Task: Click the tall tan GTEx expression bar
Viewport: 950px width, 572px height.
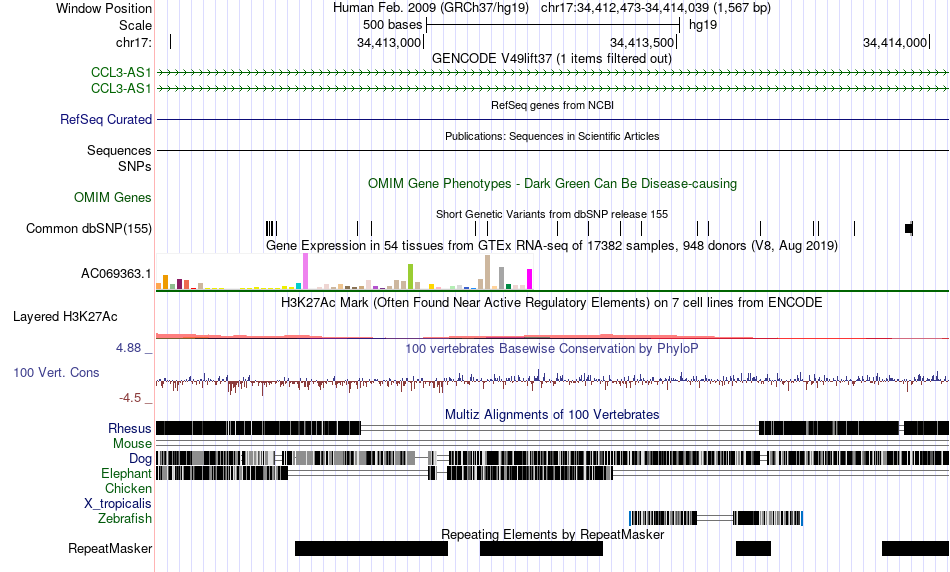Action: [x=487, y=272]
